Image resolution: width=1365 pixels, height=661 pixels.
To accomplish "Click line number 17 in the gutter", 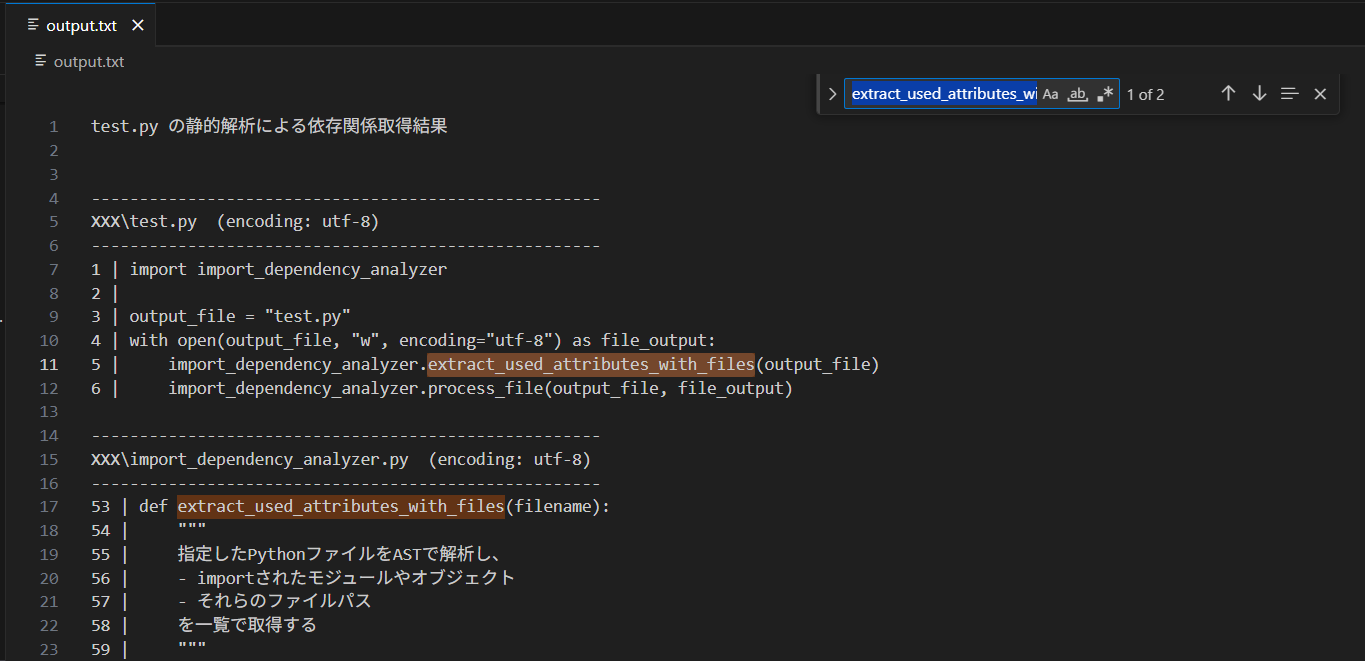I will pyautogui.click(x=49, y=506).
